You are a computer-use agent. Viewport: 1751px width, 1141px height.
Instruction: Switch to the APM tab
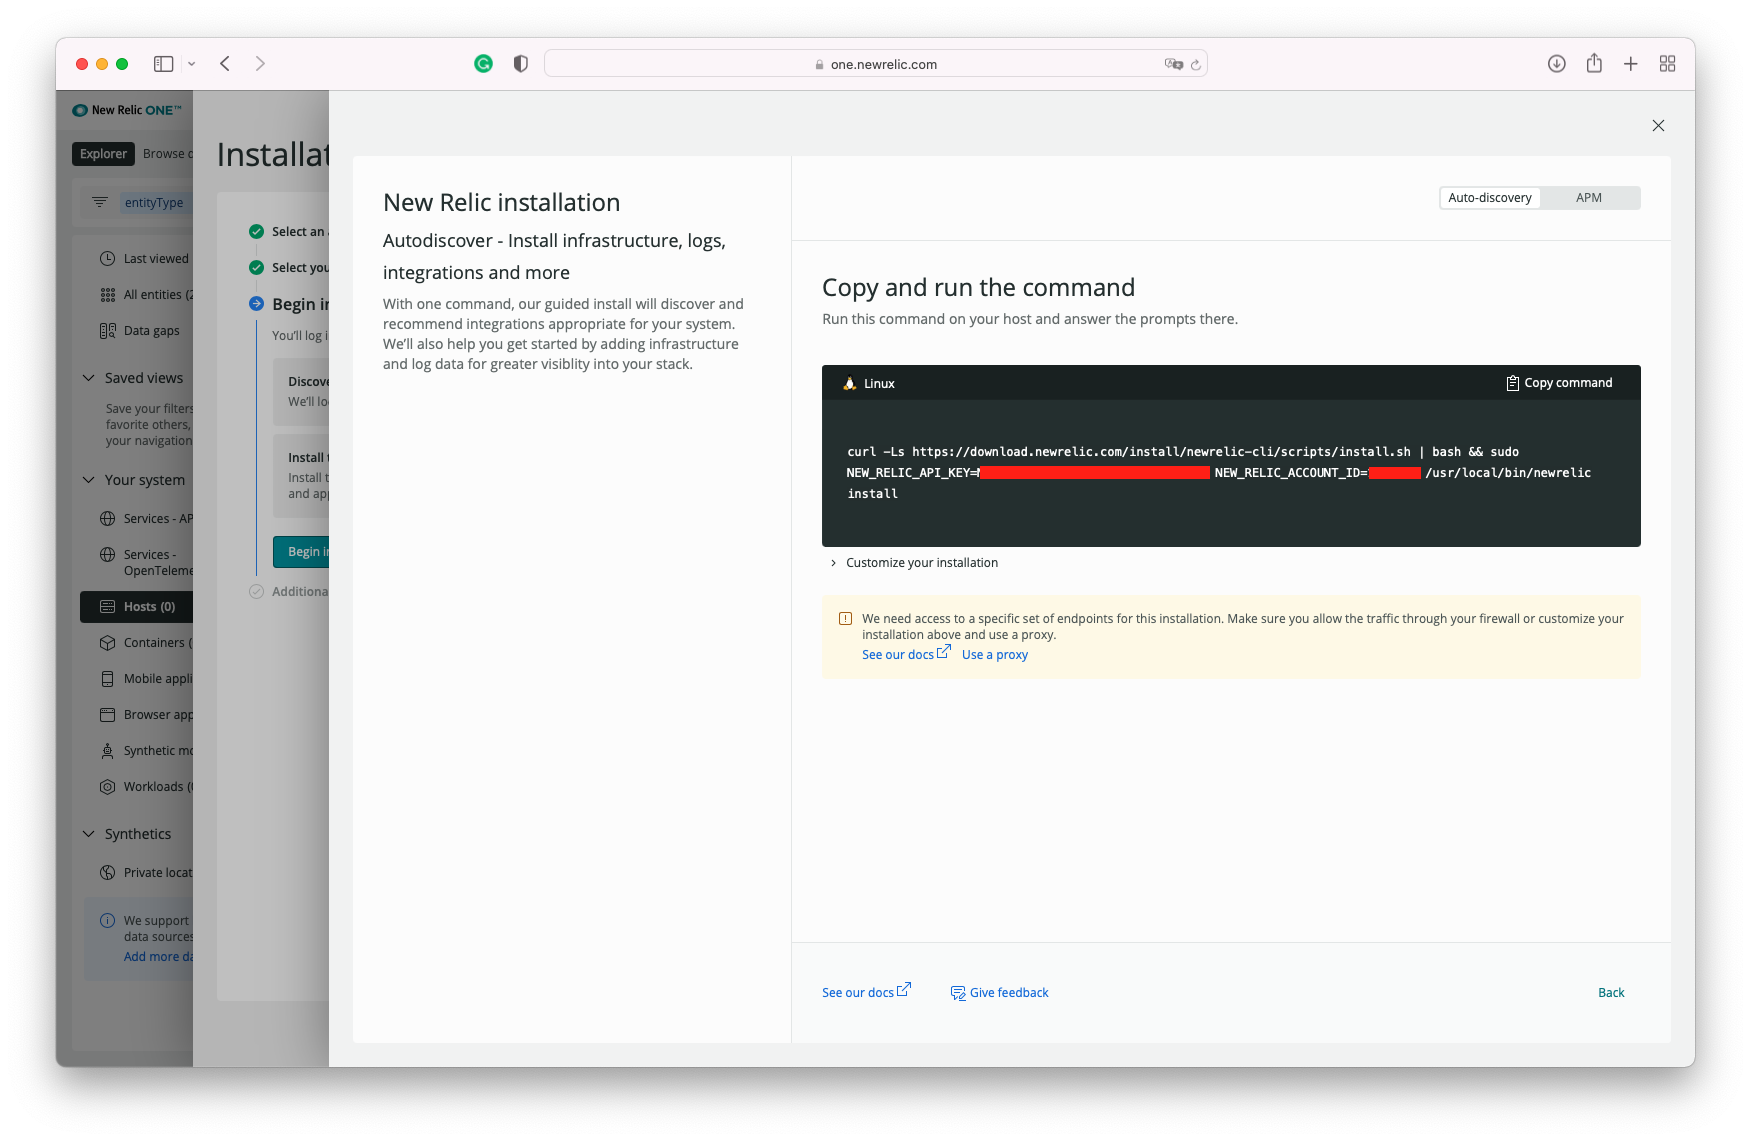click(x=1589, y=198)
